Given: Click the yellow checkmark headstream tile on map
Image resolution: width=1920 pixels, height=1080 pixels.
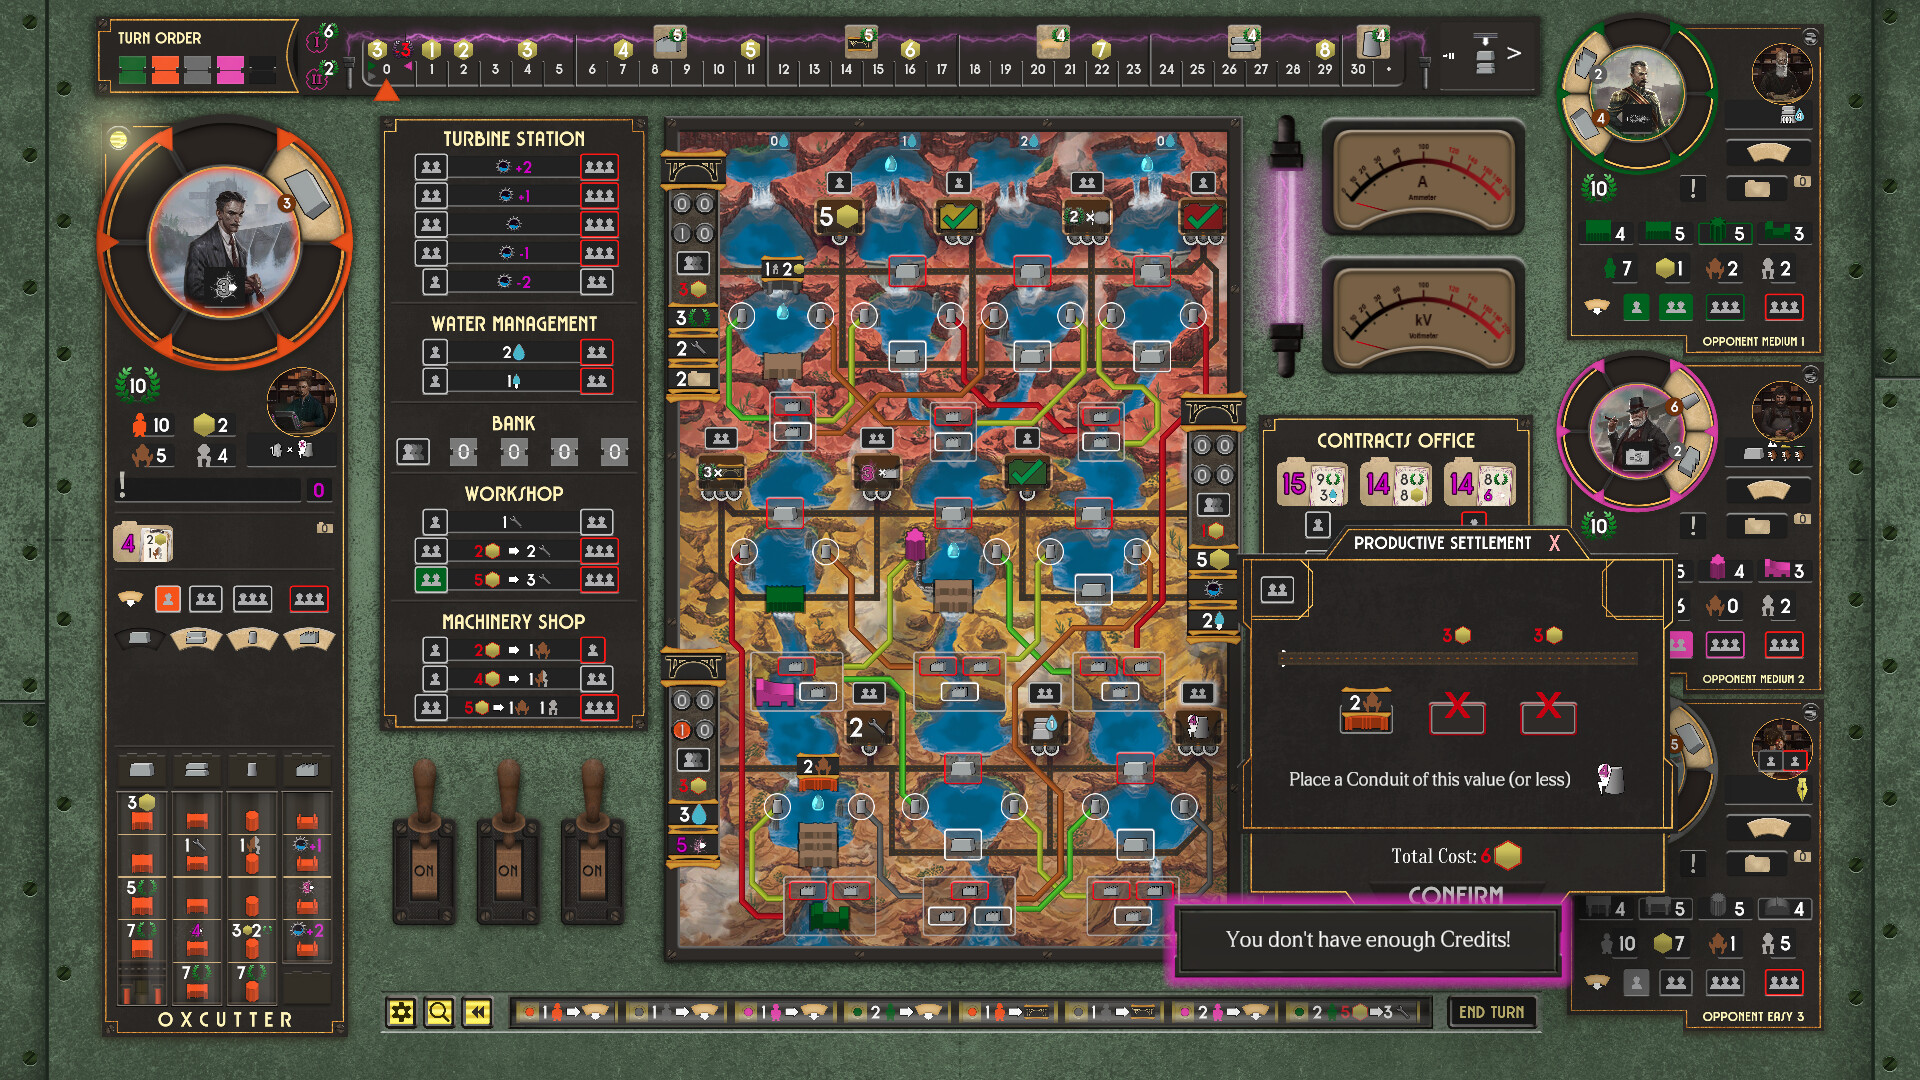Looking at the screenshot, I should pyautogui.click(x=958, y=216).
